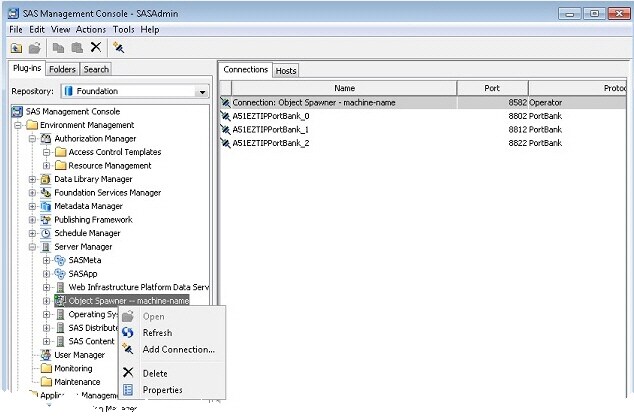The height and width of the screenshot is (419, 634).
Task: Select the Connection: Object Spawner row
Action: (x=423, y=103)
